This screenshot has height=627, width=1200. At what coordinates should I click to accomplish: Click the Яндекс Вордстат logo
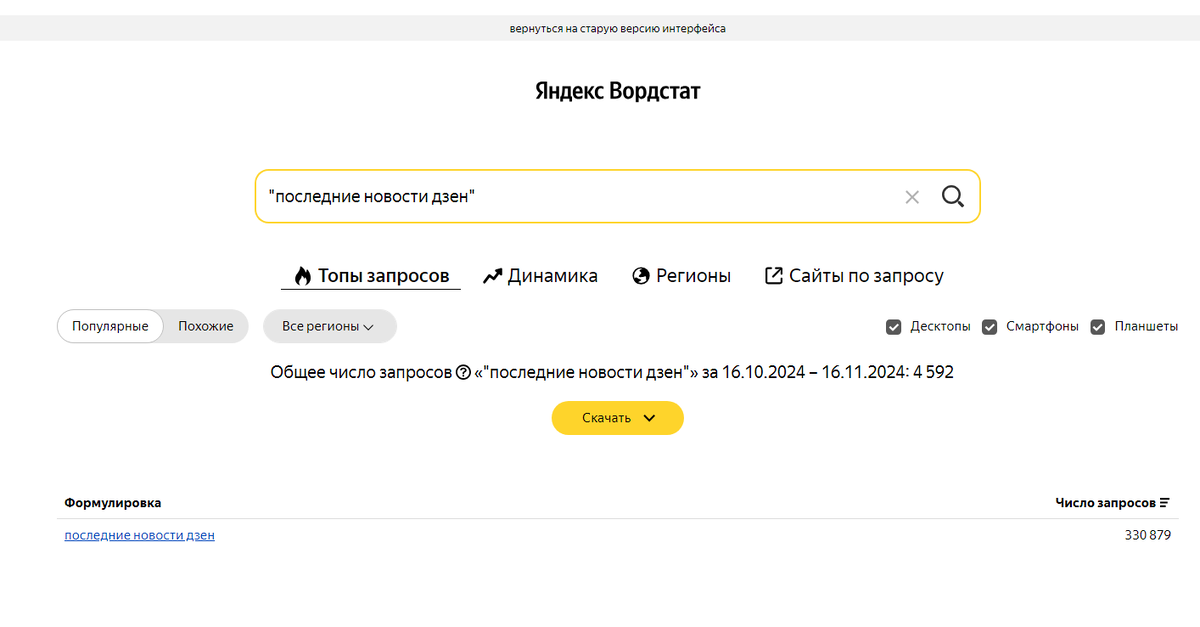[618, 91]
